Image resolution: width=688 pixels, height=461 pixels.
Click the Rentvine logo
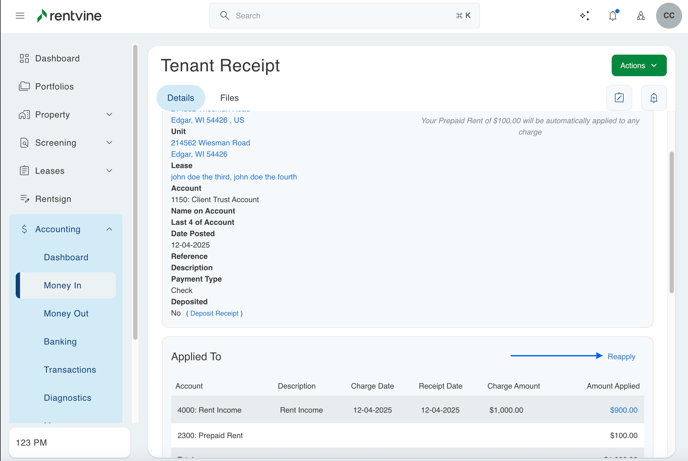pos(69,16)
